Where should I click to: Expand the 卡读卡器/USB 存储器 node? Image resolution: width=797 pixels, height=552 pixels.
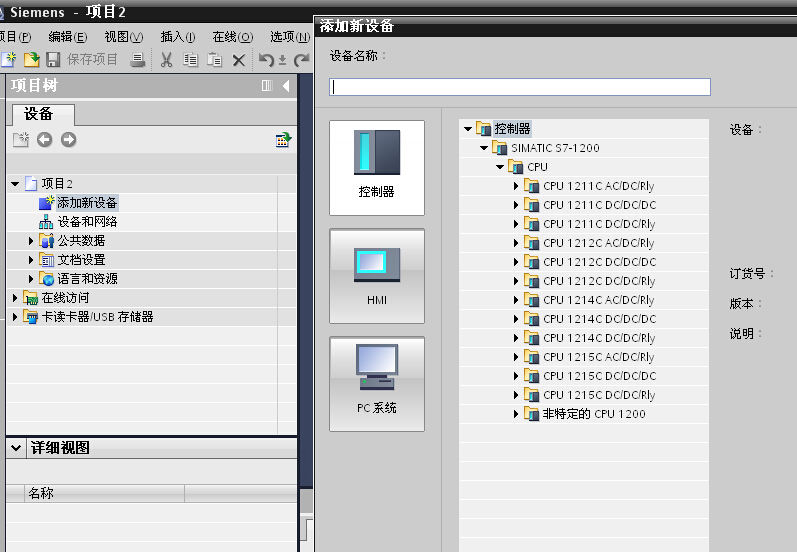[15, 317]
